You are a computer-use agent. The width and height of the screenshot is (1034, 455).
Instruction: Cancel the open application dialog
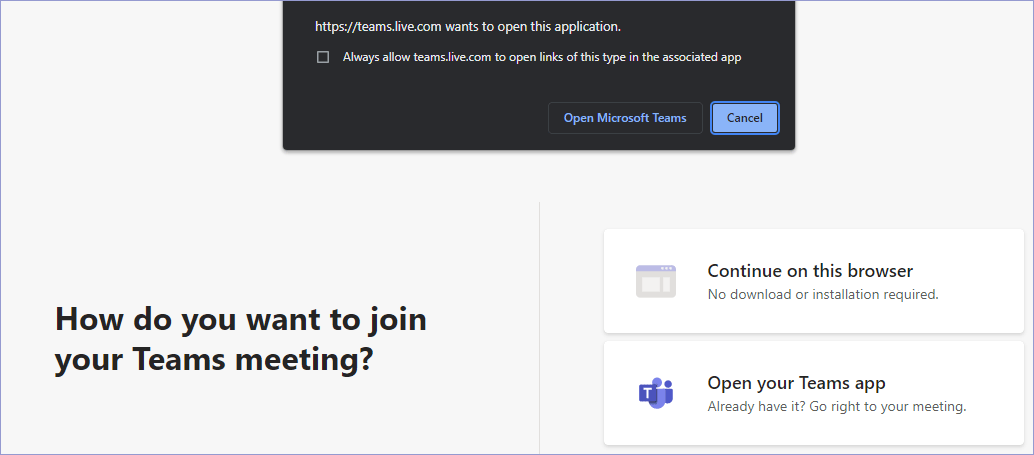click(745, 118)
